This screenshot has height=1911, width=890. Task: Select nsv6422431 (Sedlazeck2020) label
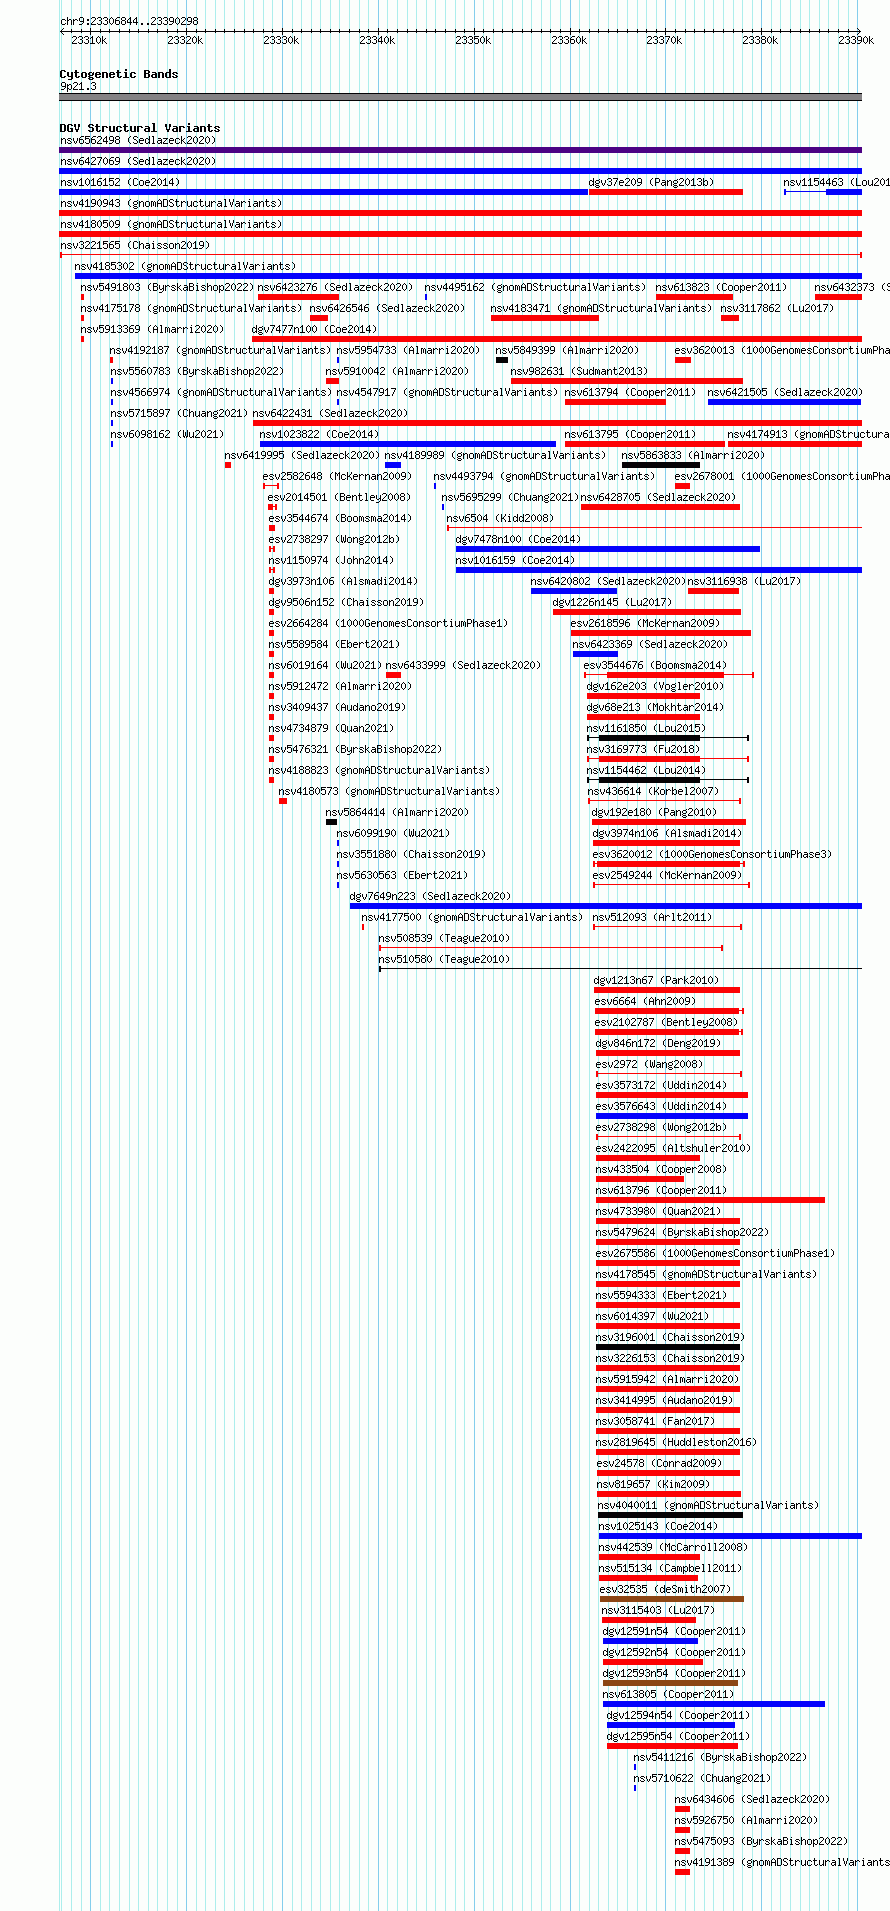[x=330, y=413]
